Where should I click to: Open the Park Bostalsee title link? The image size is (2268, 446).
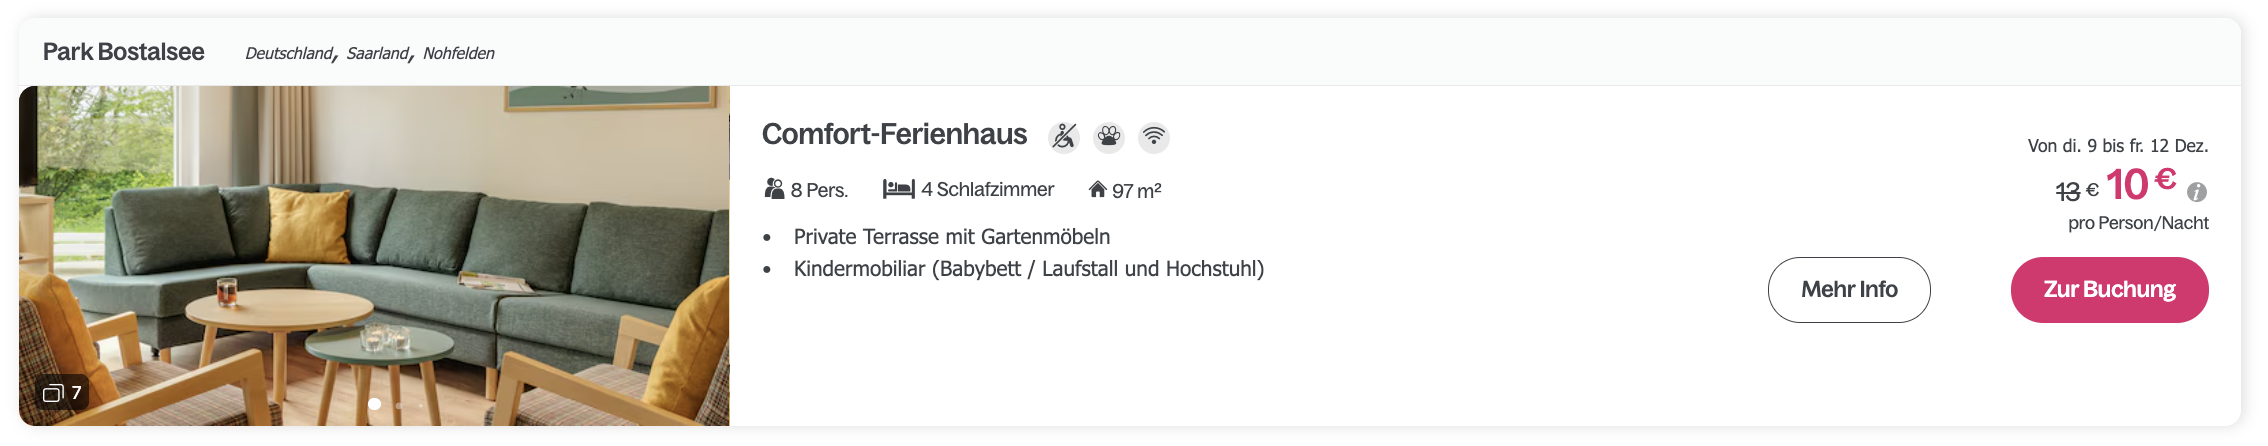[123, 52]
